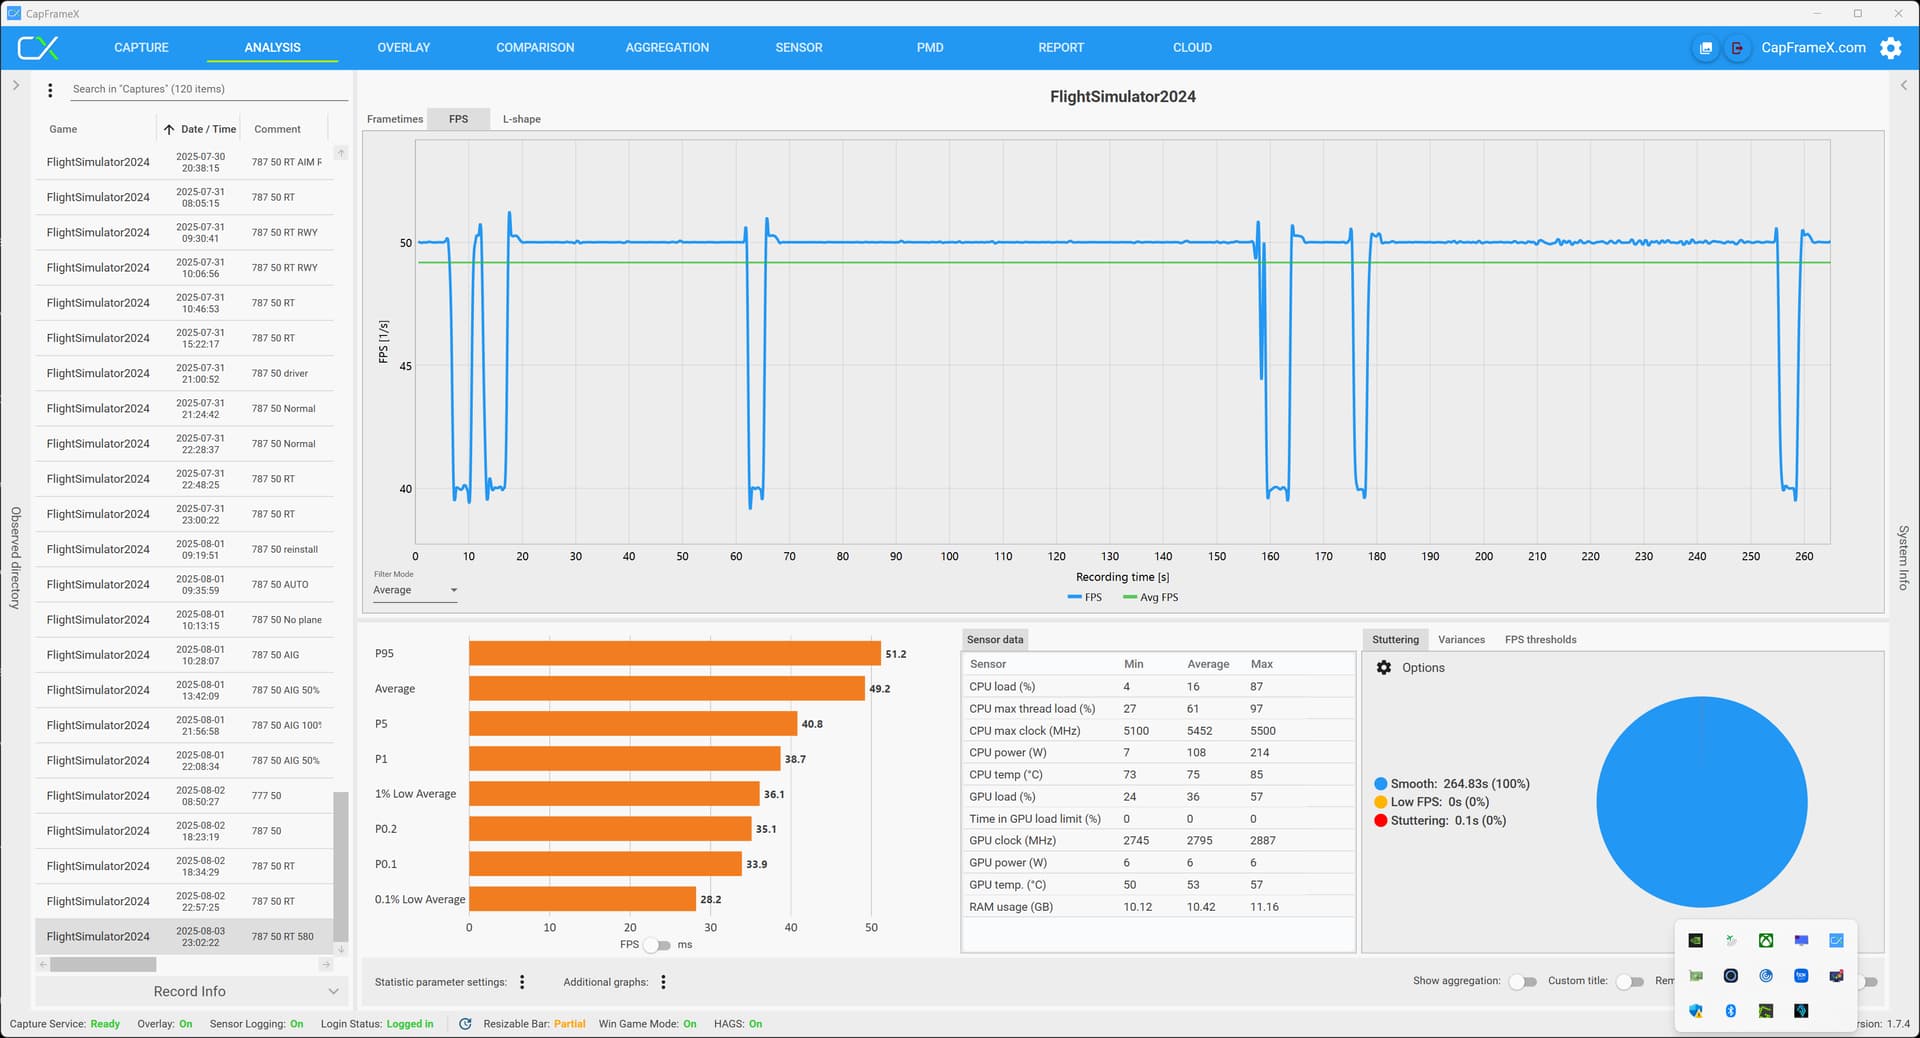Open the Filter Mode Average dropdown
1920x1038 pixels.
point(415,590)
